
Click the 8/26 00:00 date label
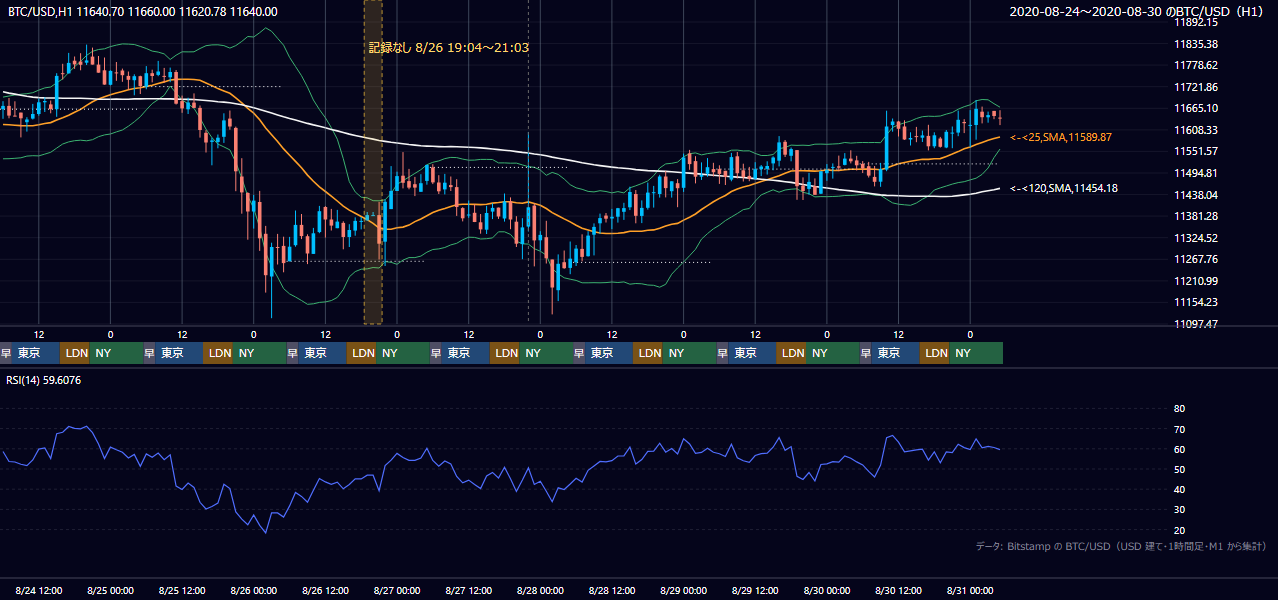[x=254, y=591]
